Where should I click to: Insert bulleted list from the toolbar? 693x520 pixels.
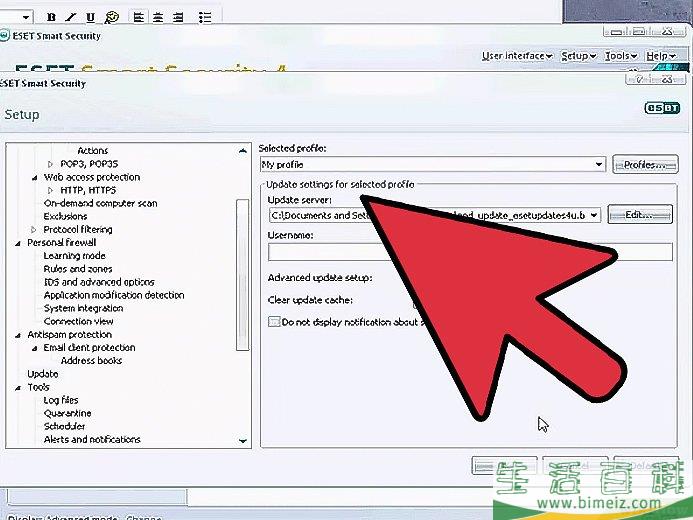click(x=205, y=17)
